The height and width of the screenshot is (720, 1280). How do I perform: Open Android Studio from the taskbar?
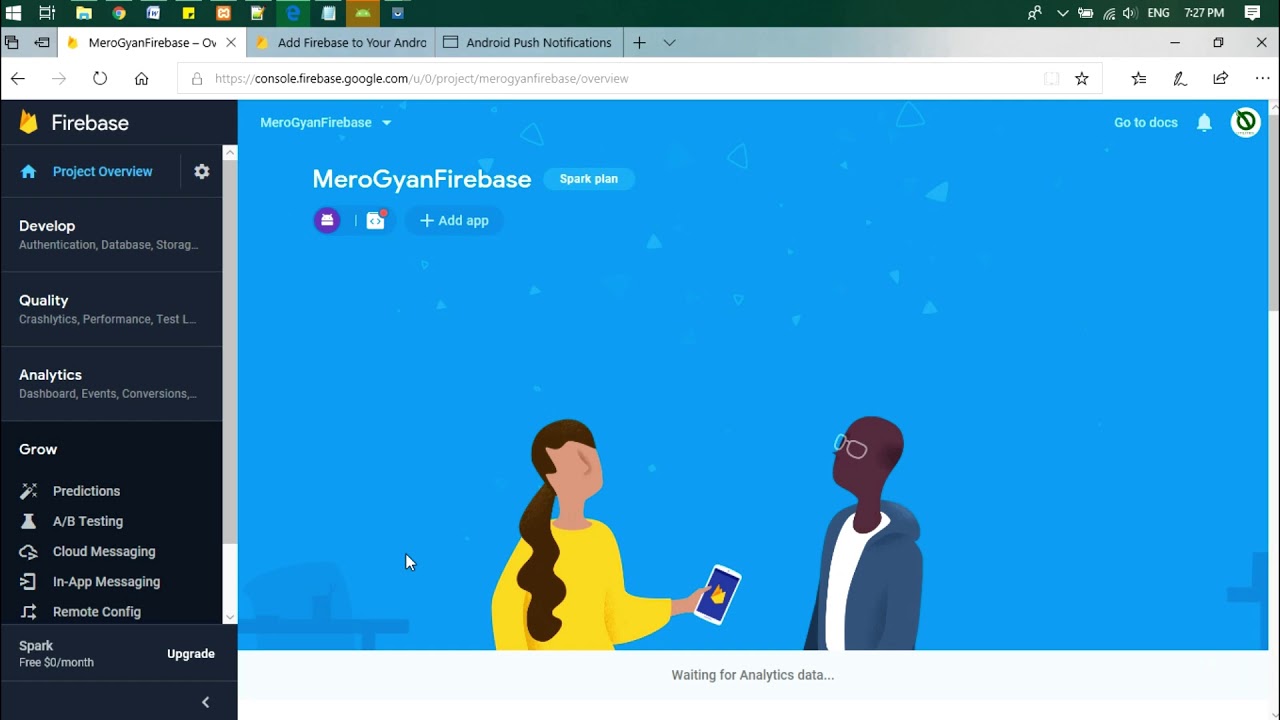tap(363, 13)
